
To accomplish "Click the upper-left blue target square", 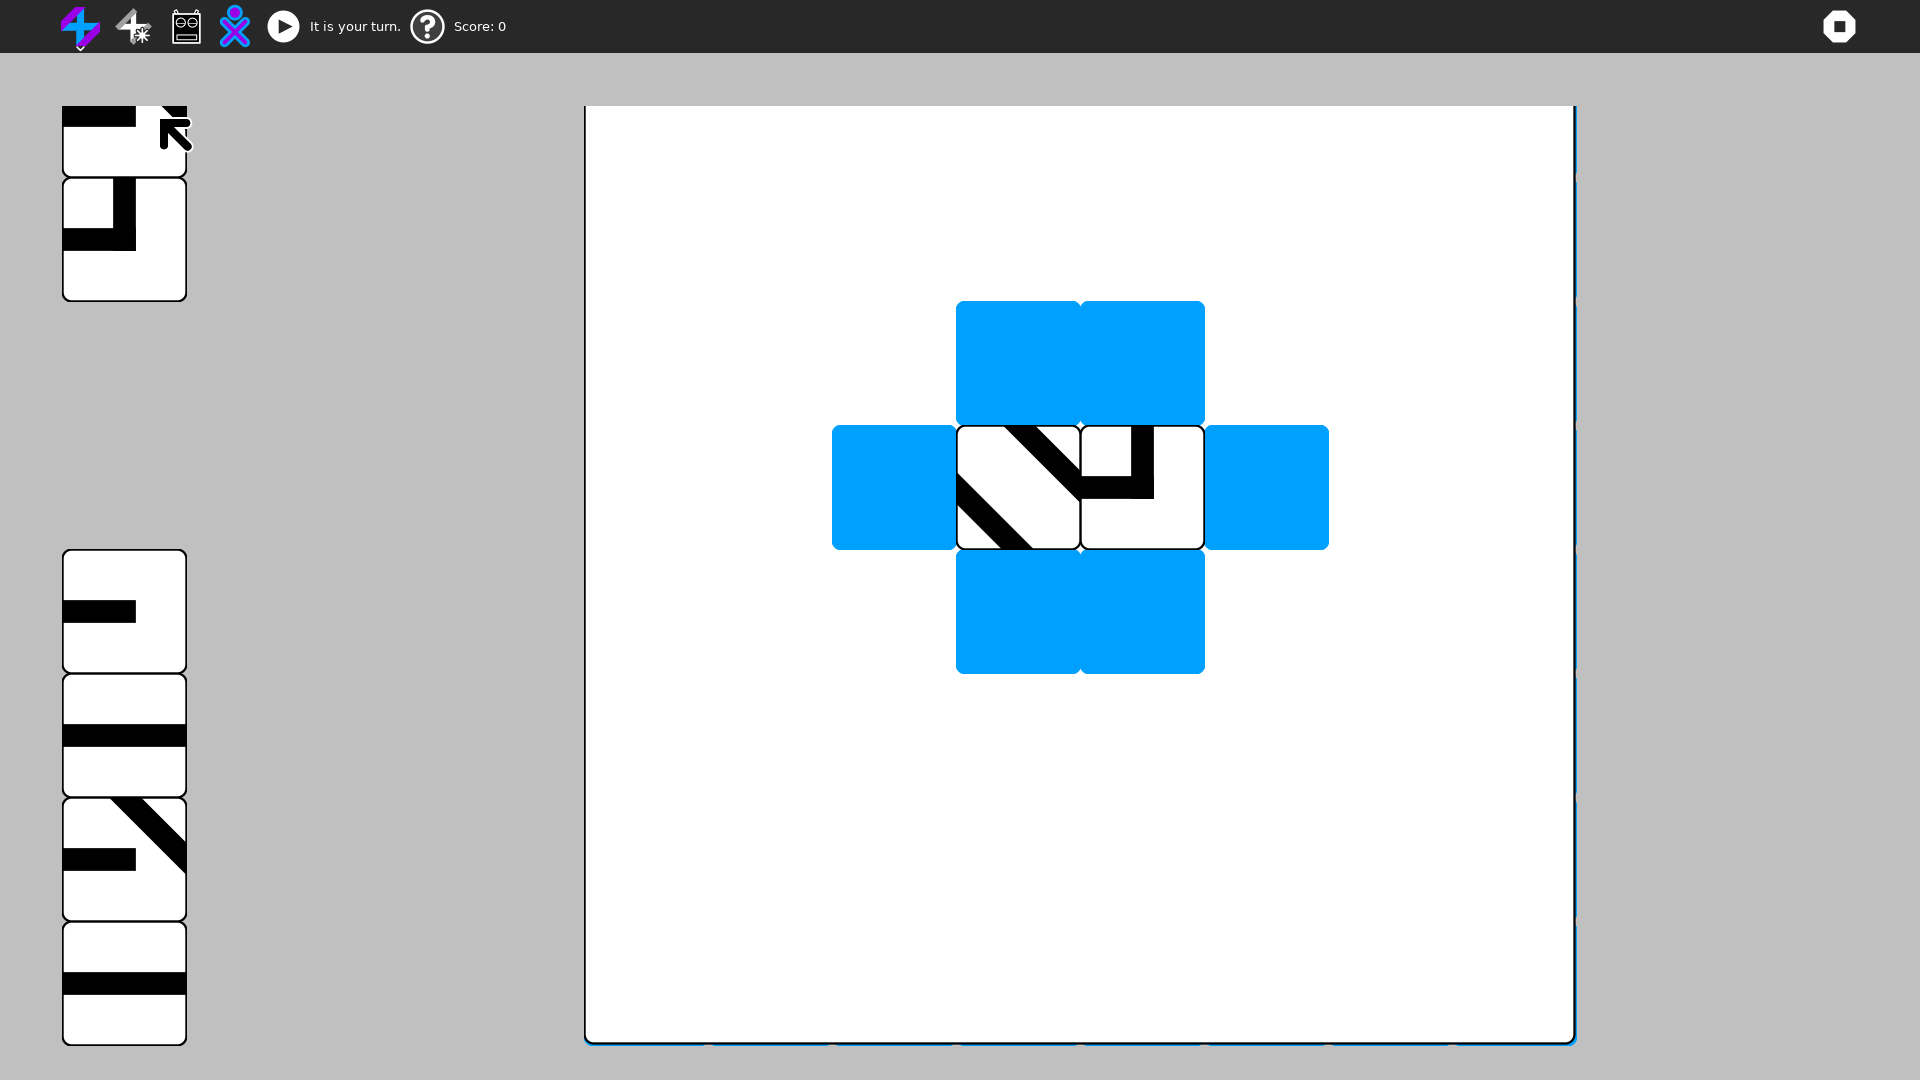I will tap(1017, 363).
